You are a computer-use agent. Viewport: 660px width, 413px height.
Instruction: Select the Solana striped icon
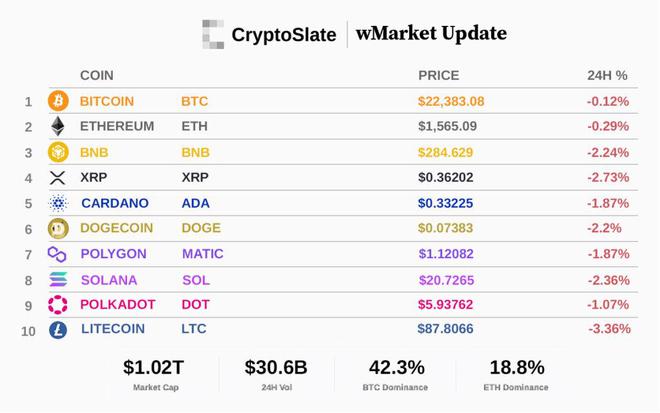tap(58, 280)
